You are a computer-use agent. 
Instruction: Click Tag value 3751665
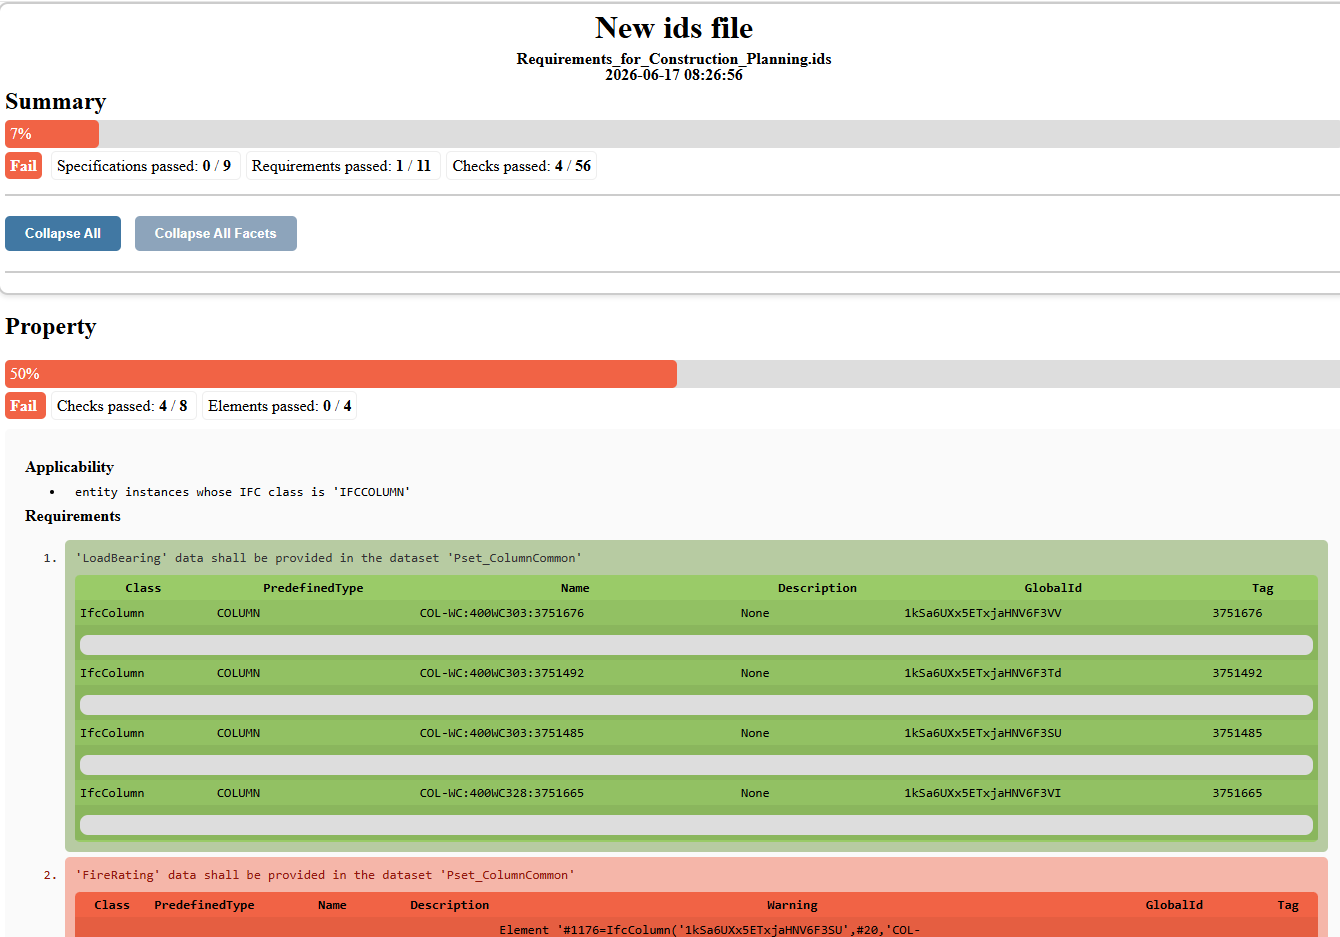click(x=1237, y=793)
